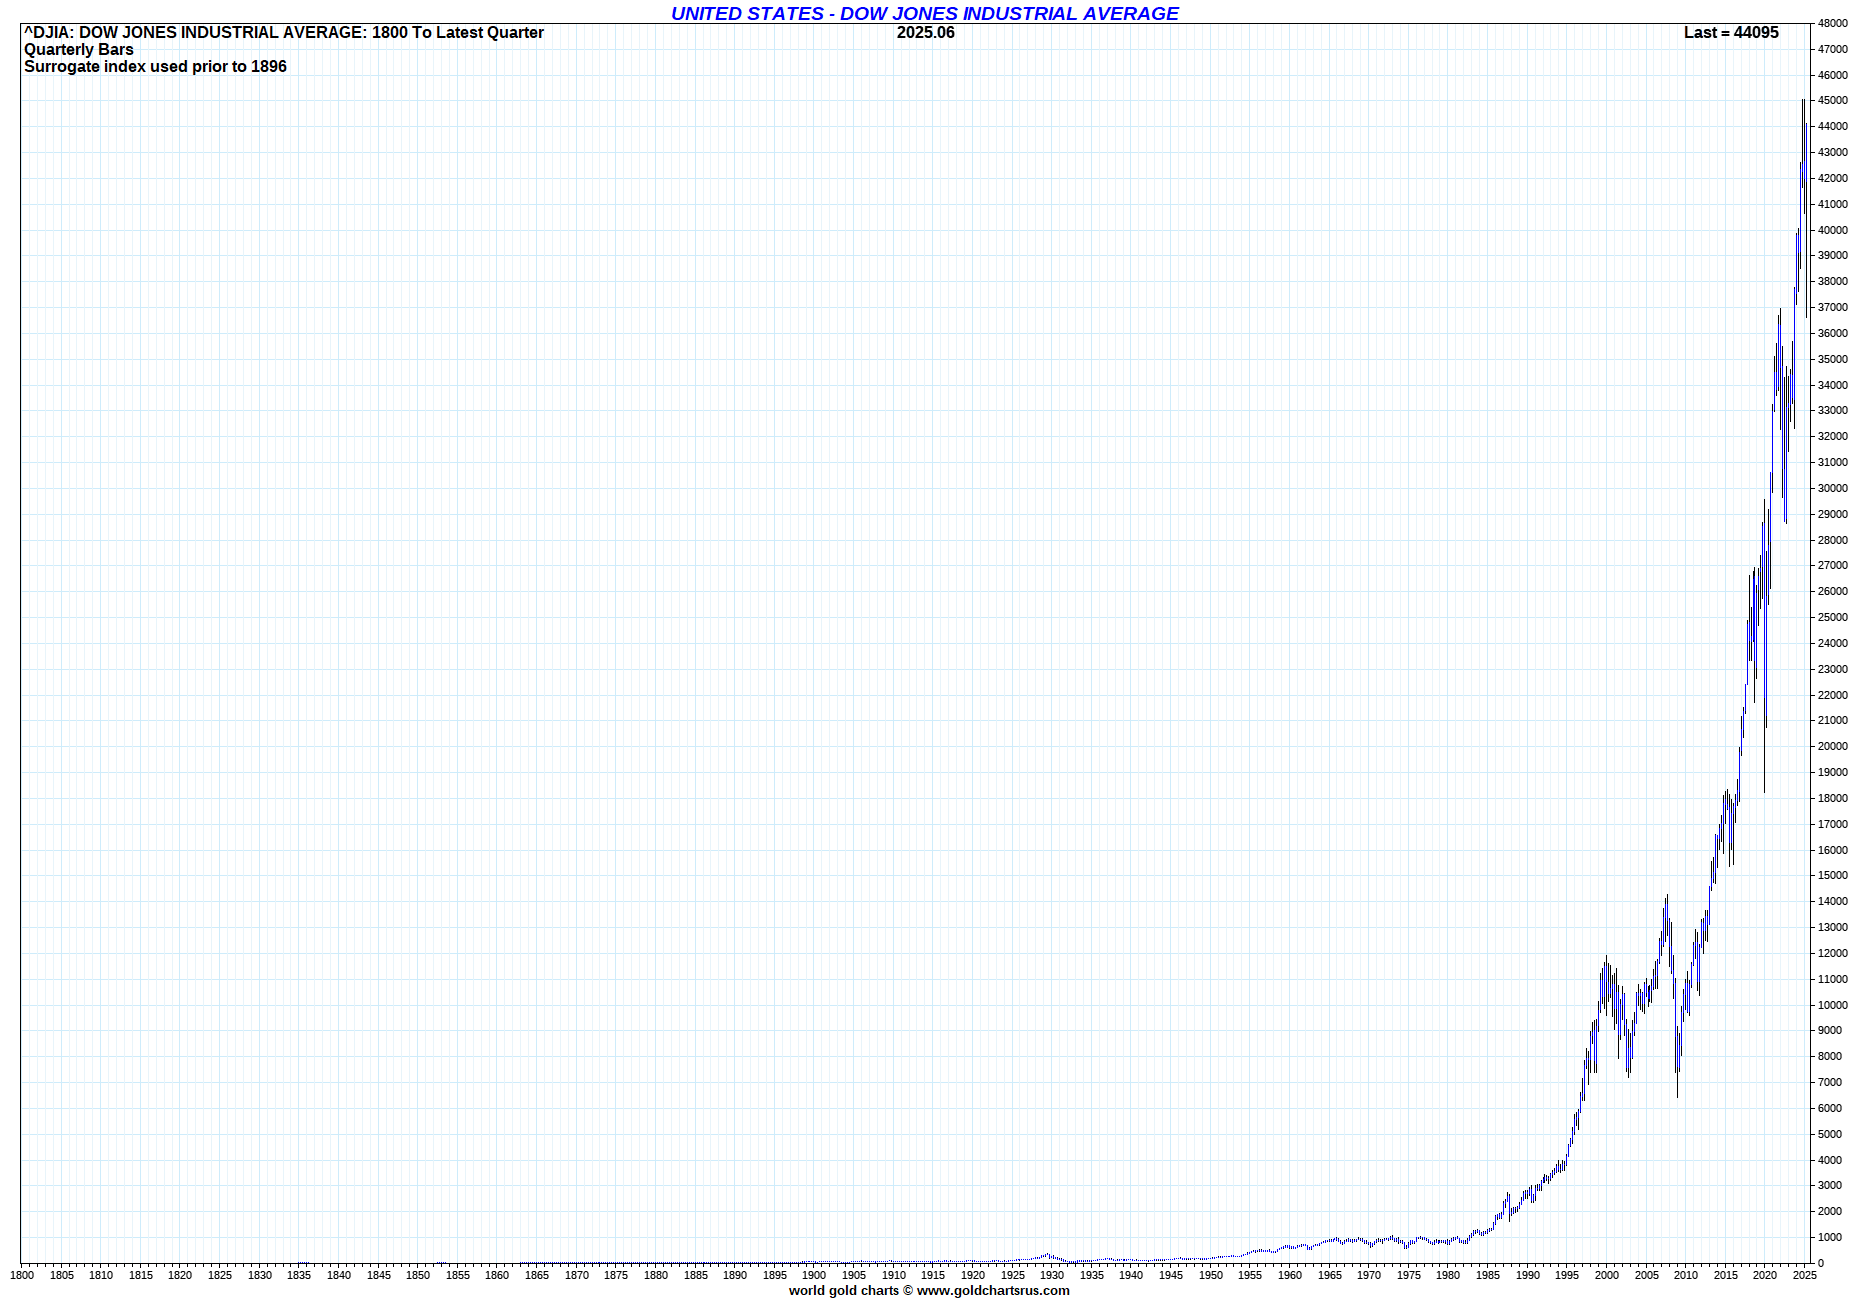Click the 1865 x-axis year label
The image size is (1850, 1300).
coord(537,1275)
